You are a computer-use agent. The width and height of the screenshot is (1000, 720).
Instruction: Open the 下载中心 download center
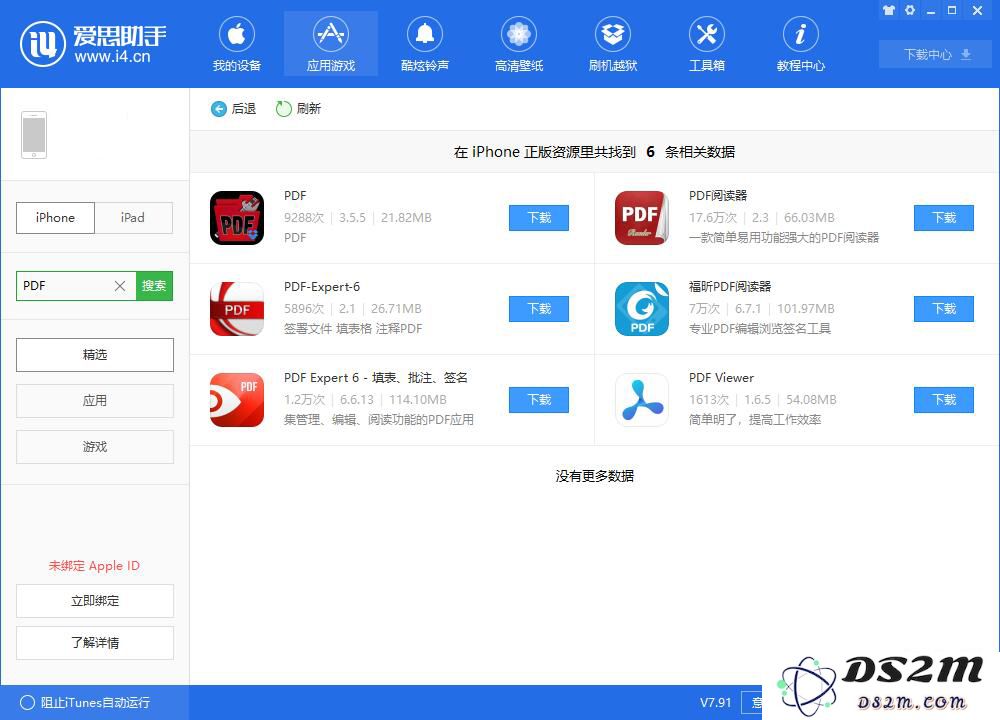[x=936, y=54]
